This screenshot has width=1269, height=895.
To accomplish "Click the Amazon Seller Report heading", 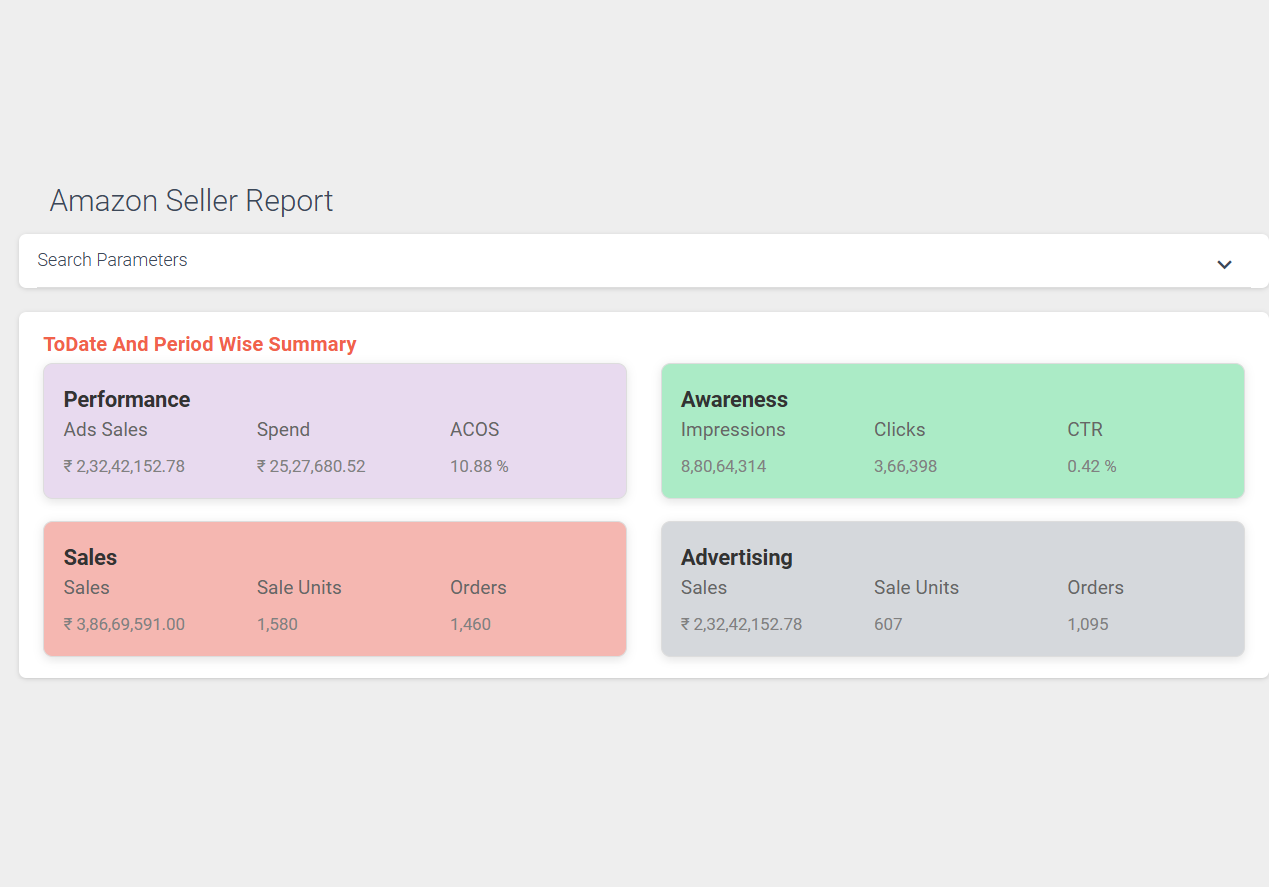I will pyautogui.click(x=191, y=201).
